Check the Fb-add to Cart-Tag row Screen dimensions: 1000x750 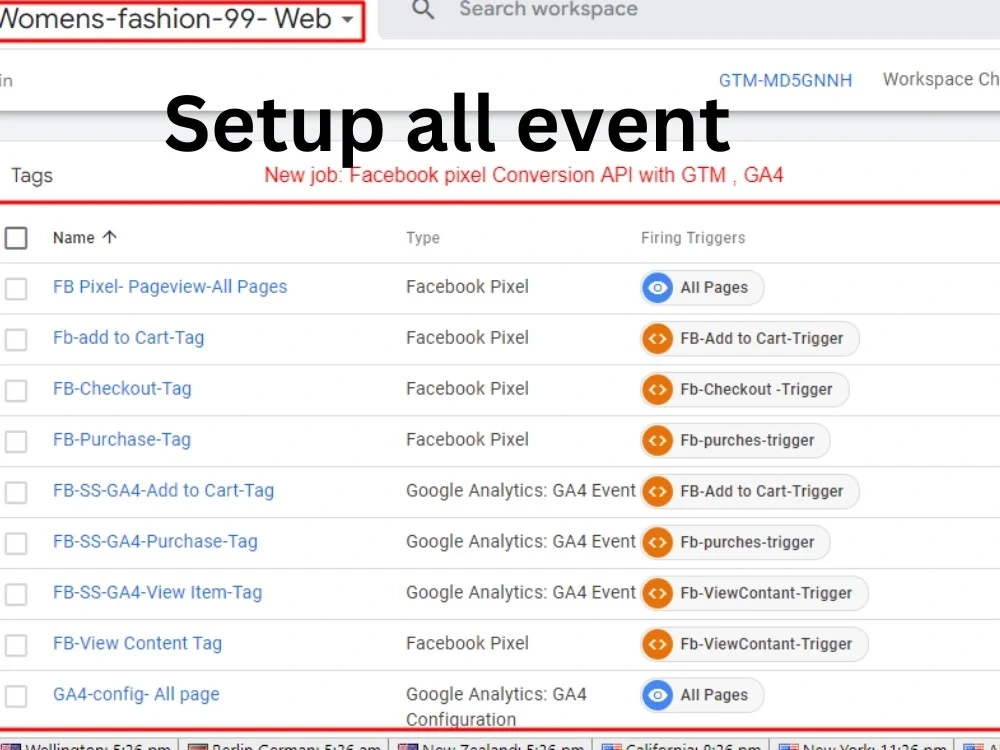click(16, 339)
